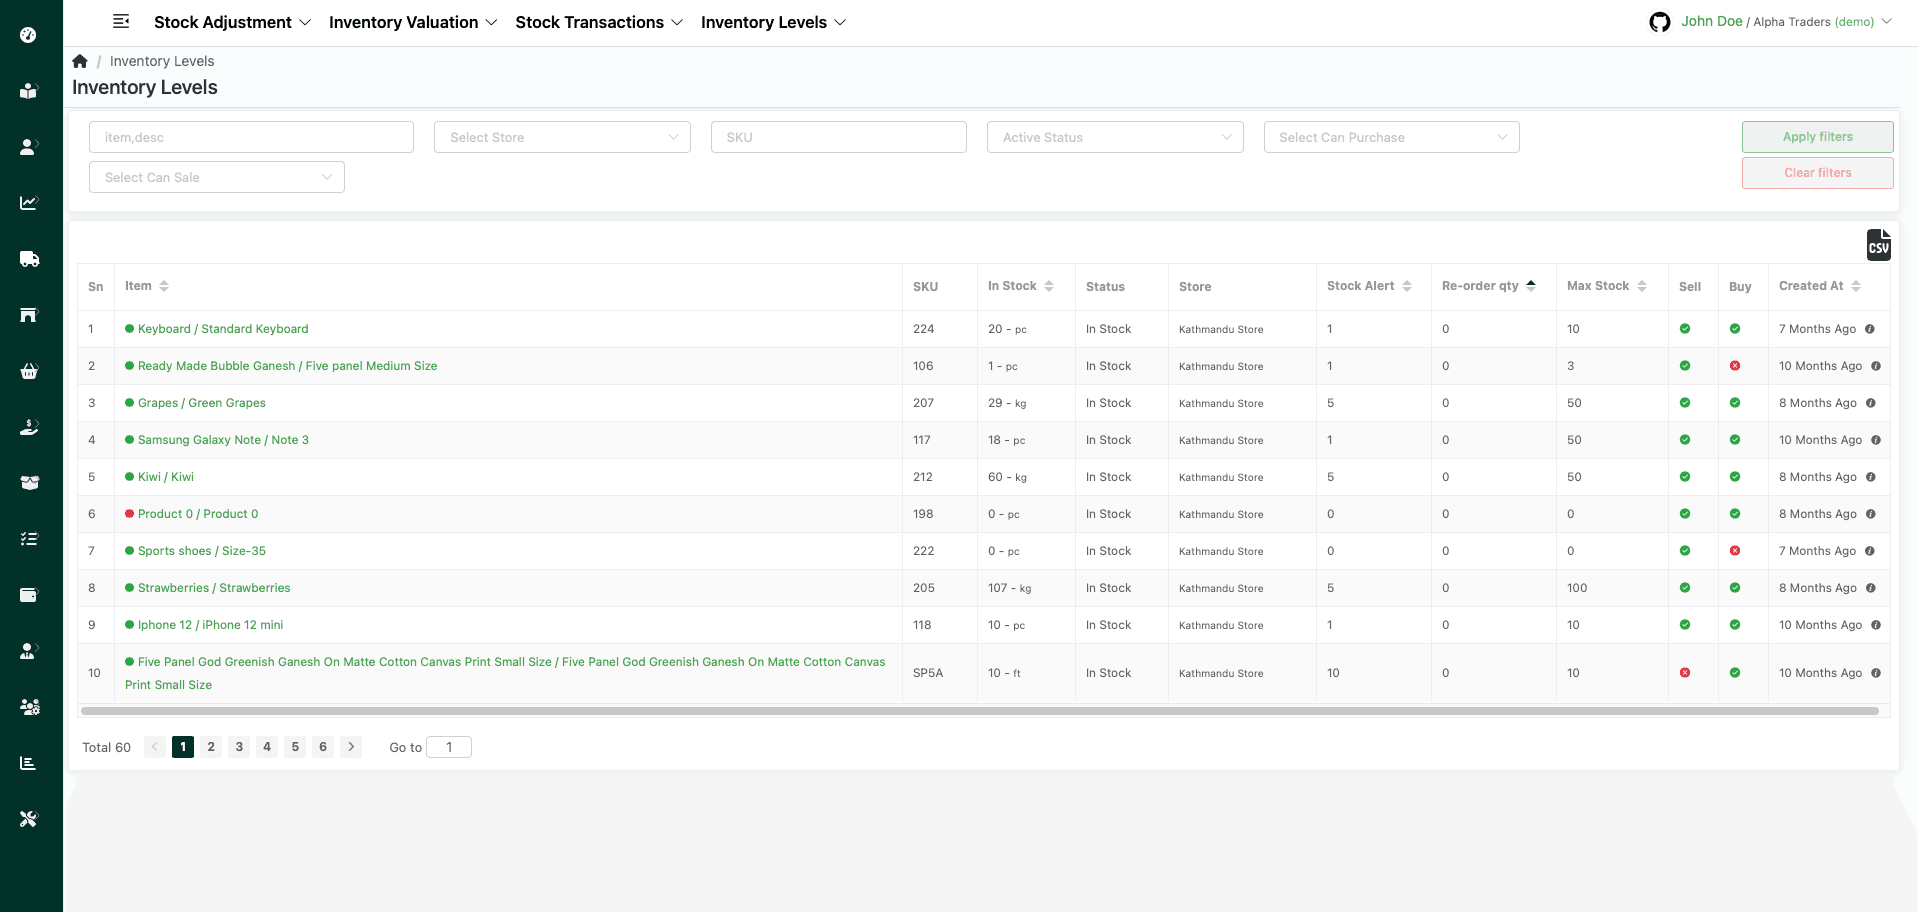Open the Samsung Galaxy Note item link
The height and width of the screenshot is (912, 1918).
[223, 440]
